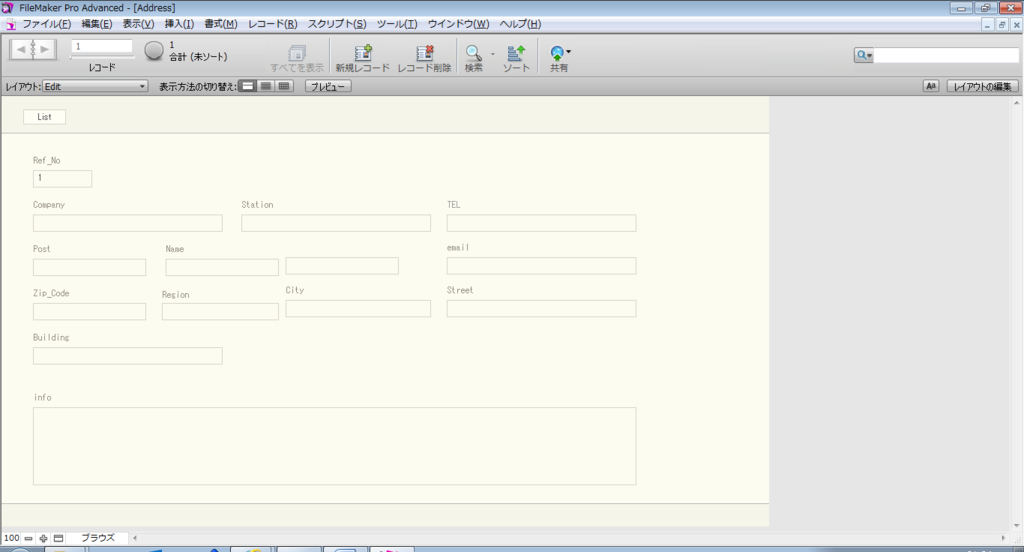Zoom in with the plus icon in status bar
Screen dimensions: 1024x552
click(43, 538)
